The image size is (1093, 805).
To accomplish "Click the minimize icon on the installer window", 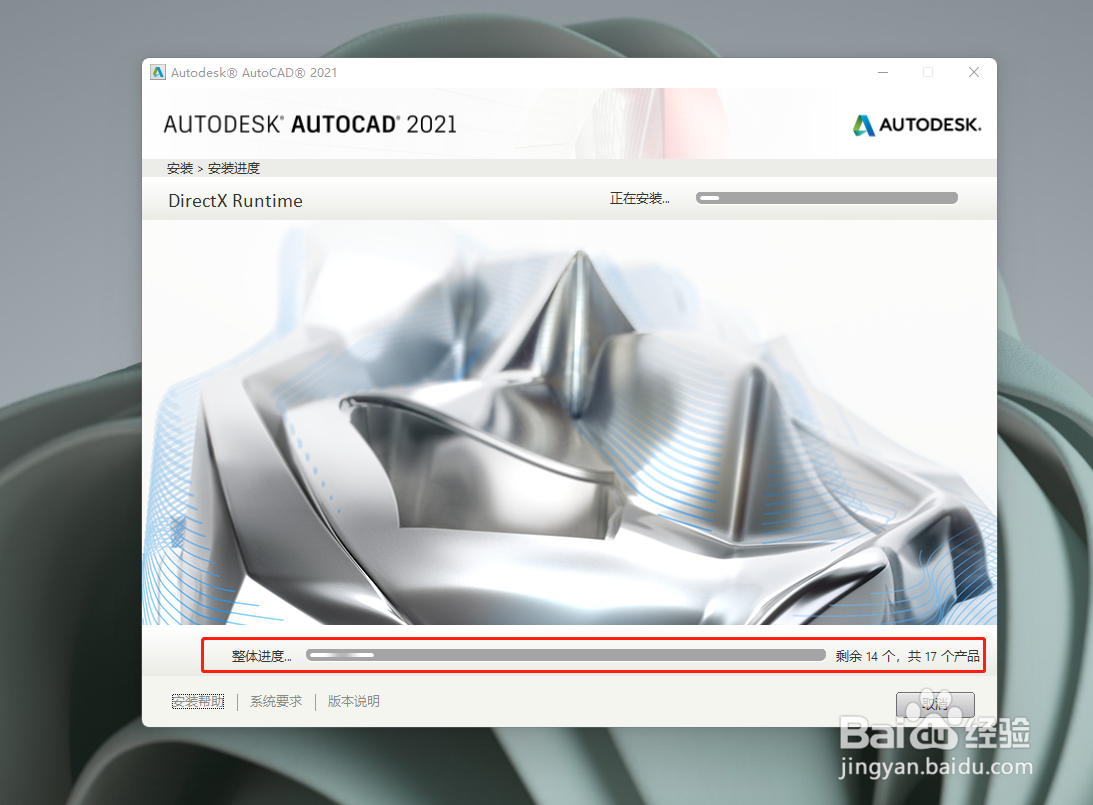I will point(882,71).
